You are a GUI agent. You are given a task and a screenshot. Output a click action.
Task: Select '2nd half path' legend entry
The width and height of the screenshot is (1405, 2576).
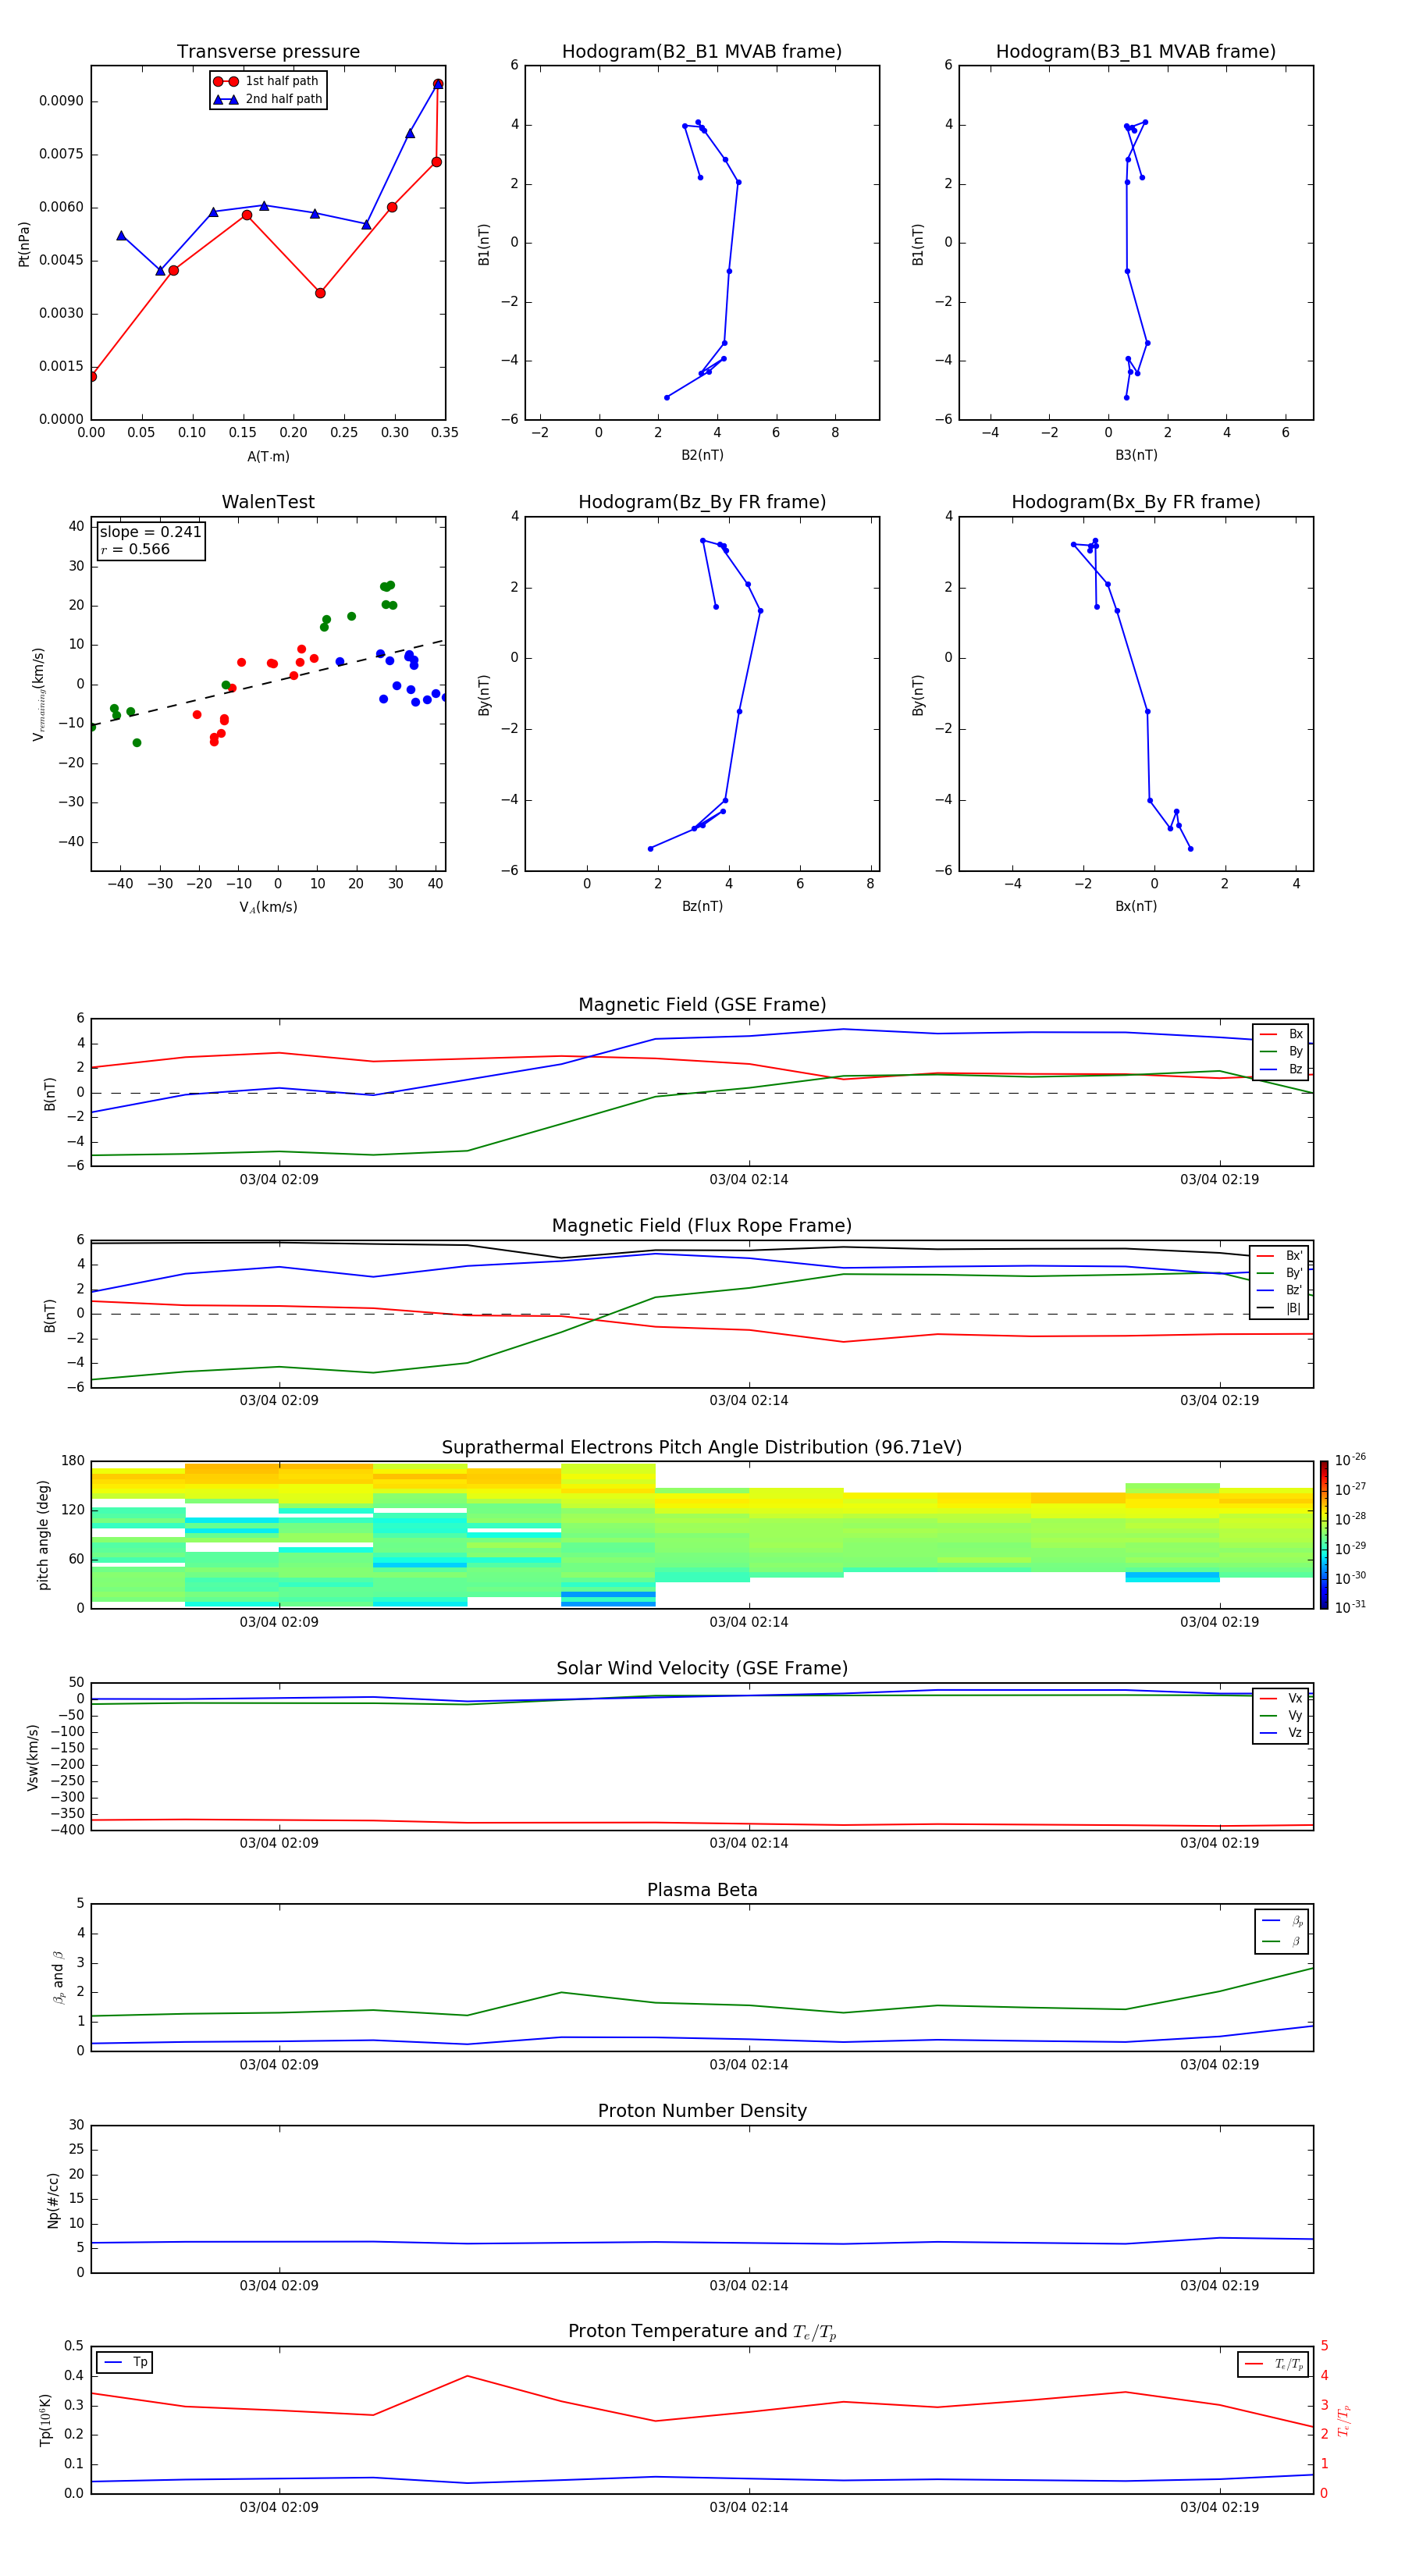point(267,99)
